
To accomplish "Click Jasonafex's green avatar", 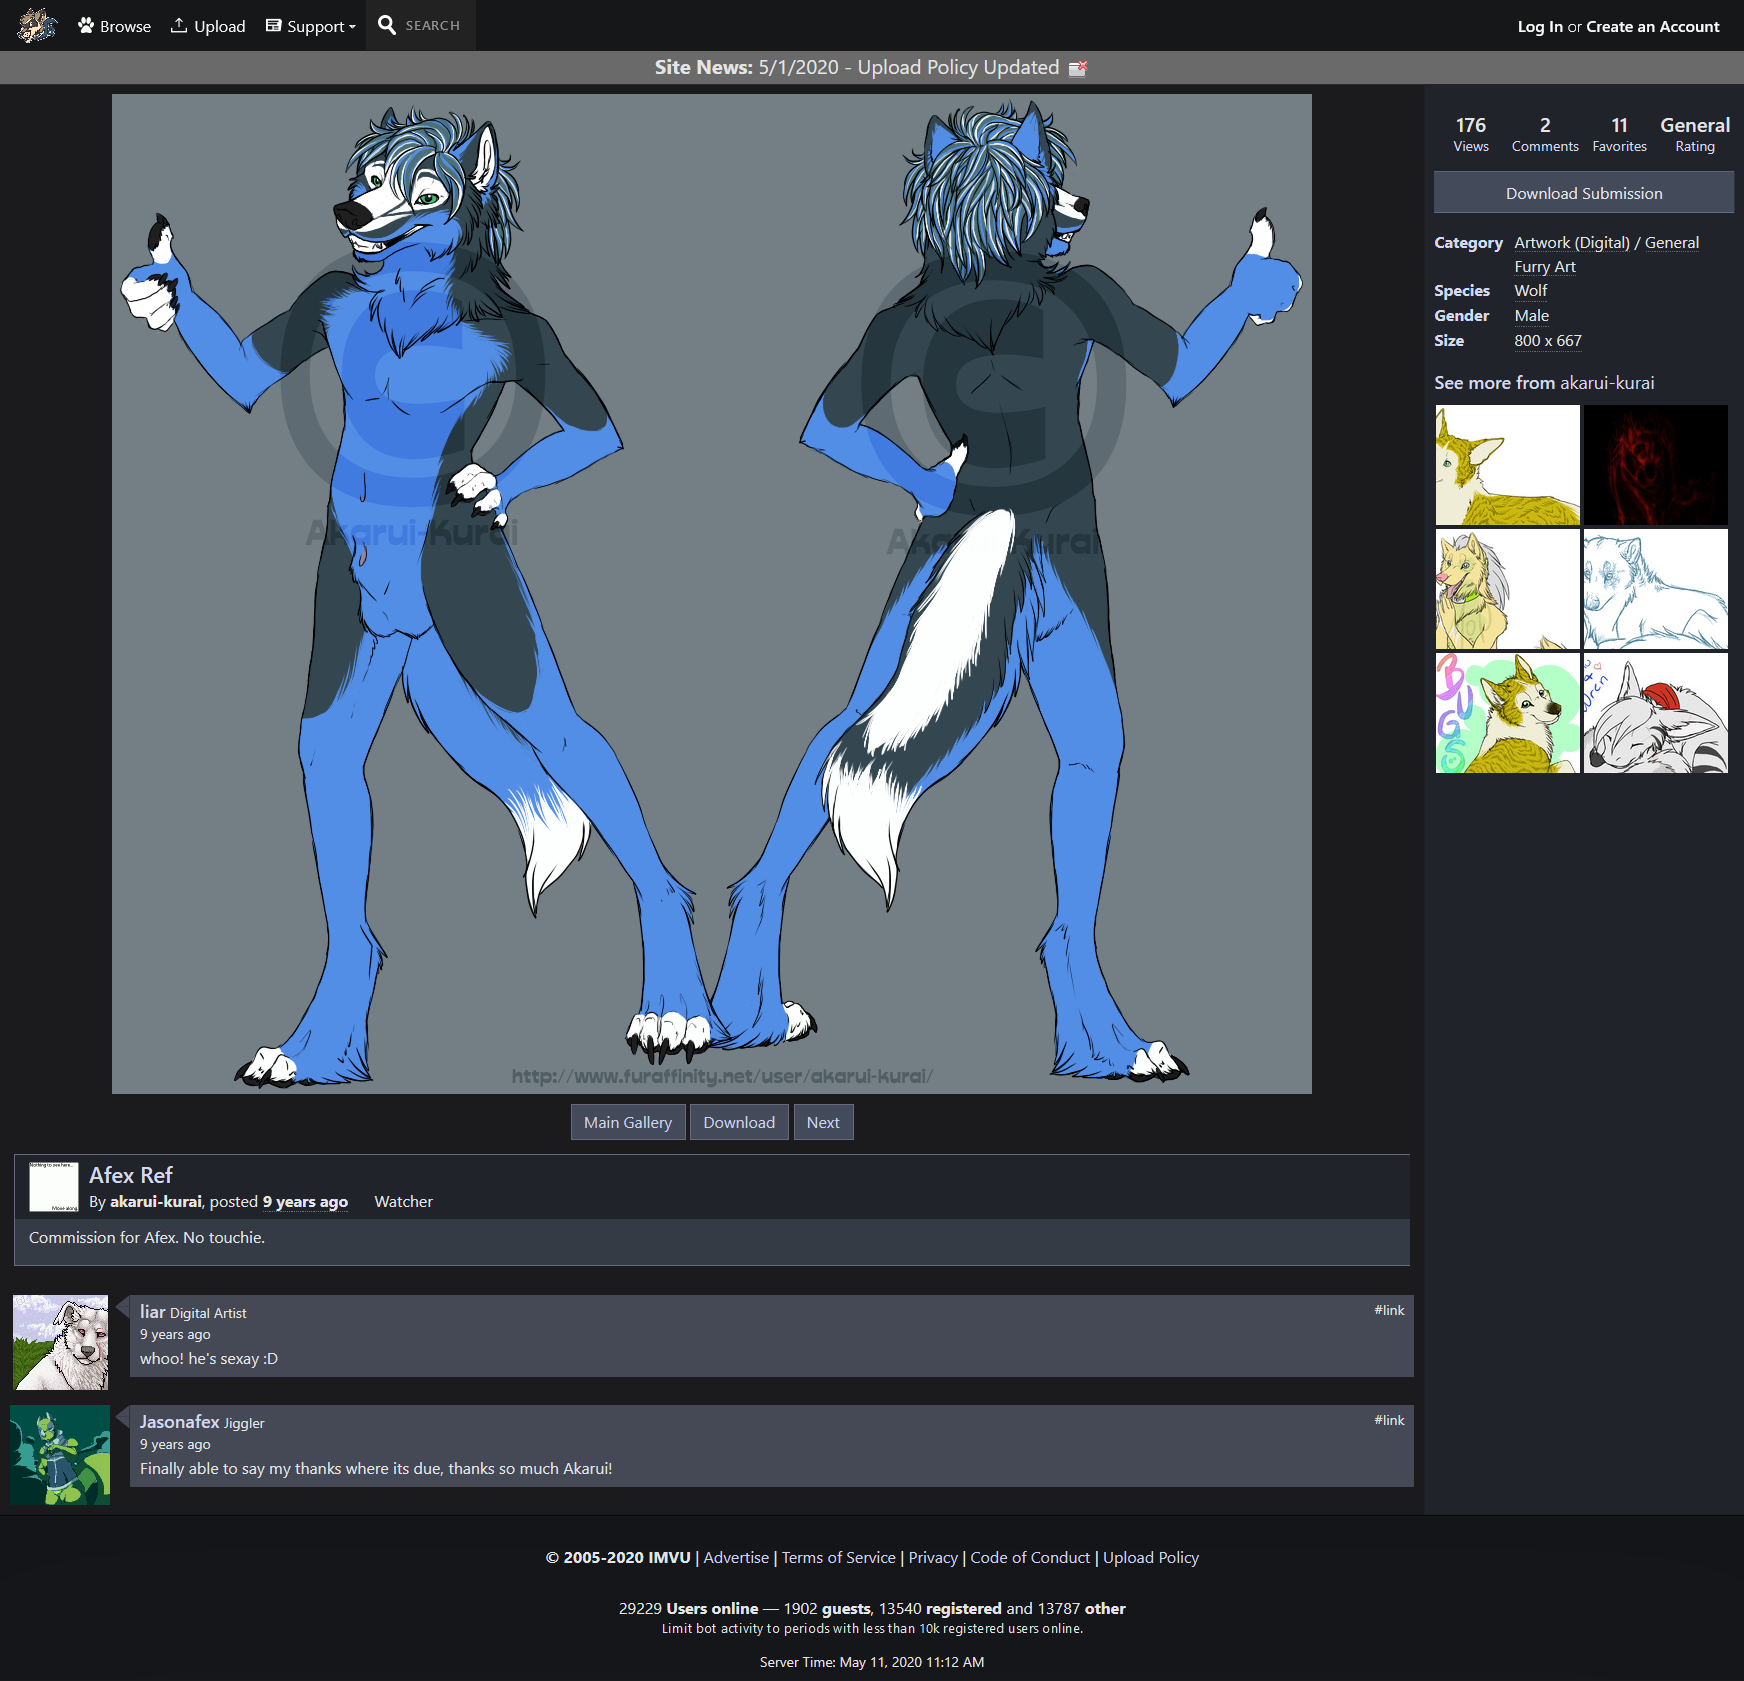I will 60,1455.
